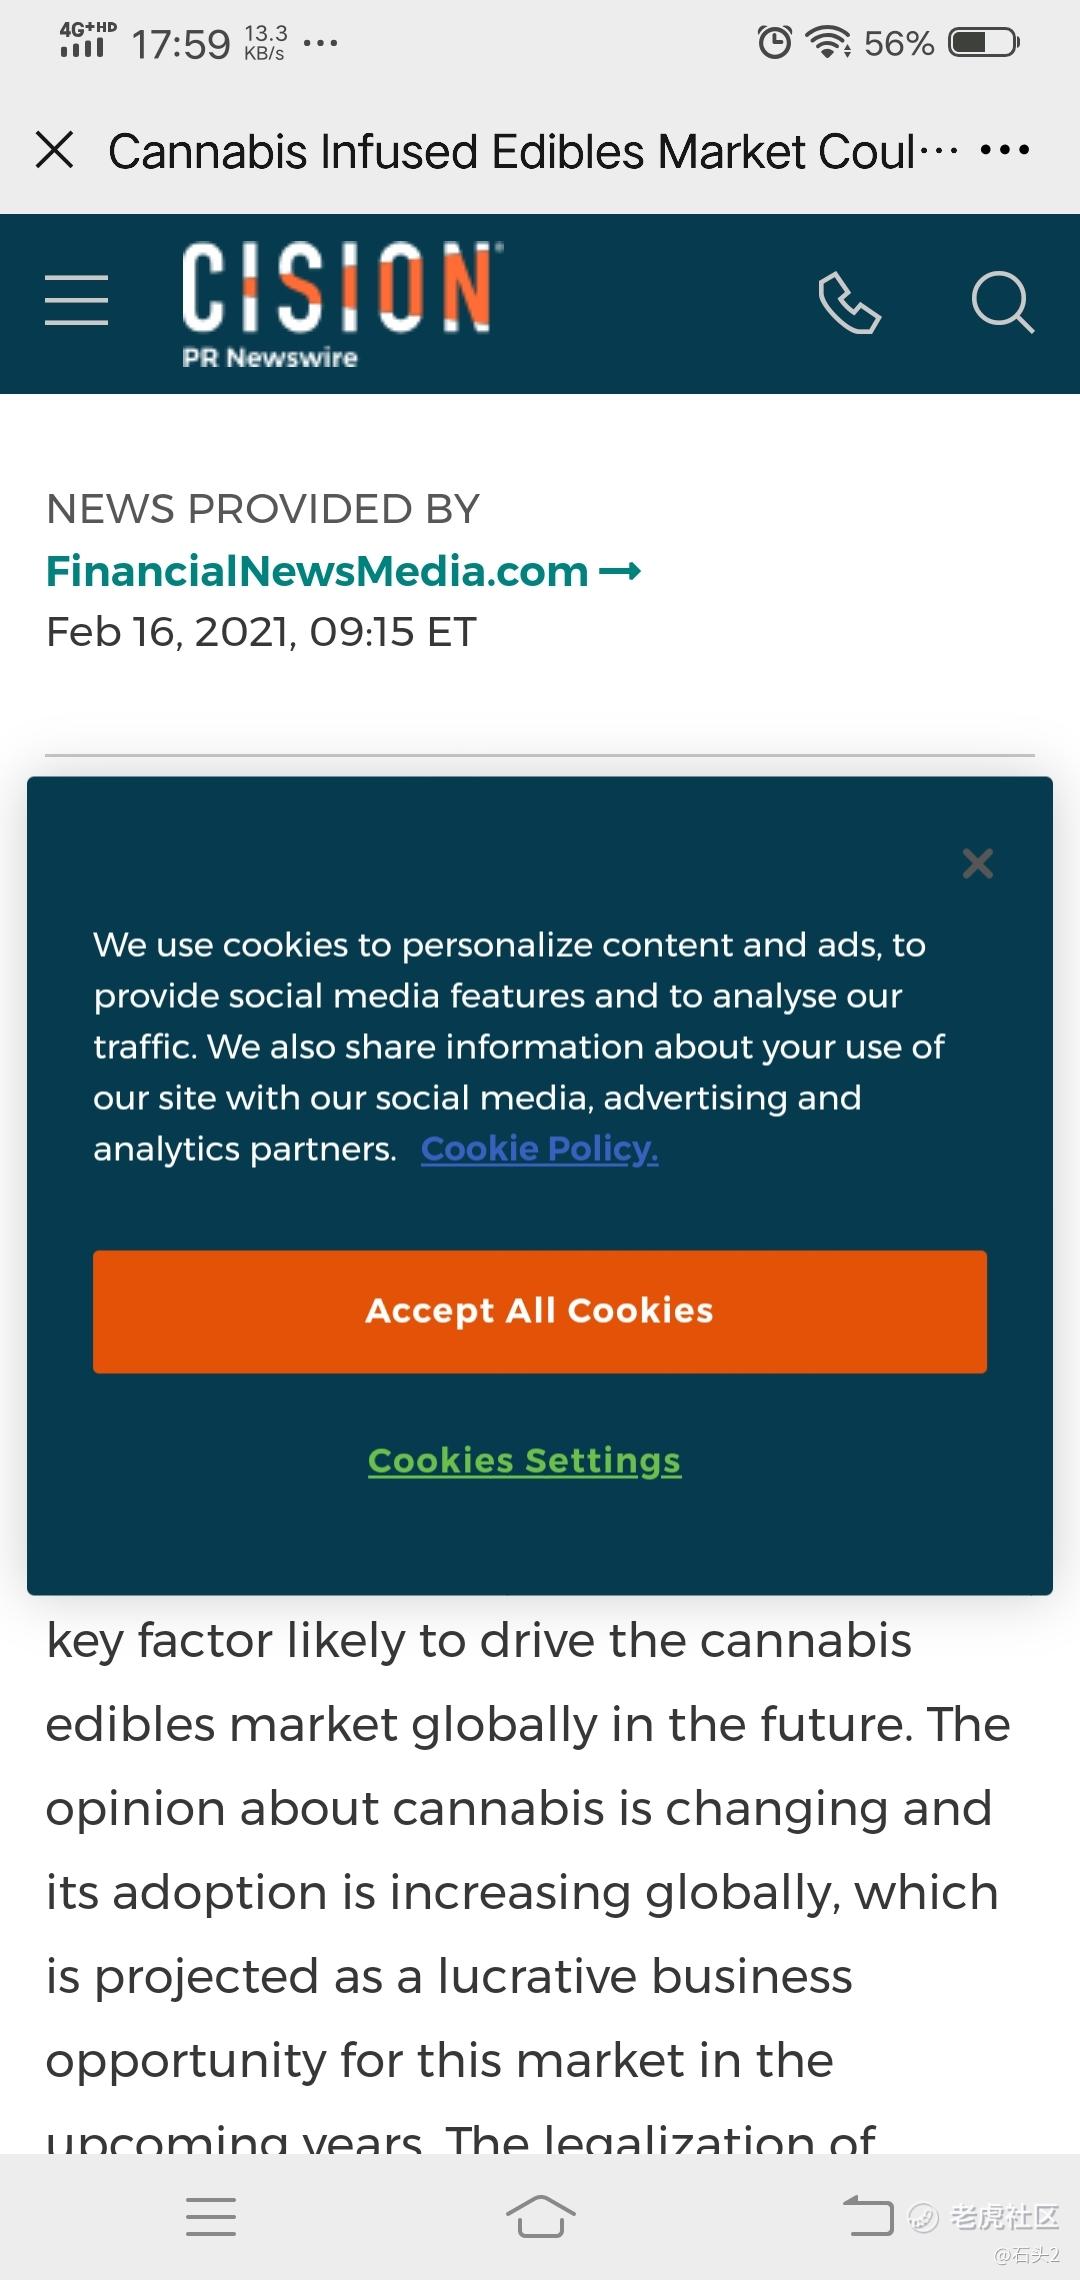Dismiss the cookie banner with X

pos(977,863)
